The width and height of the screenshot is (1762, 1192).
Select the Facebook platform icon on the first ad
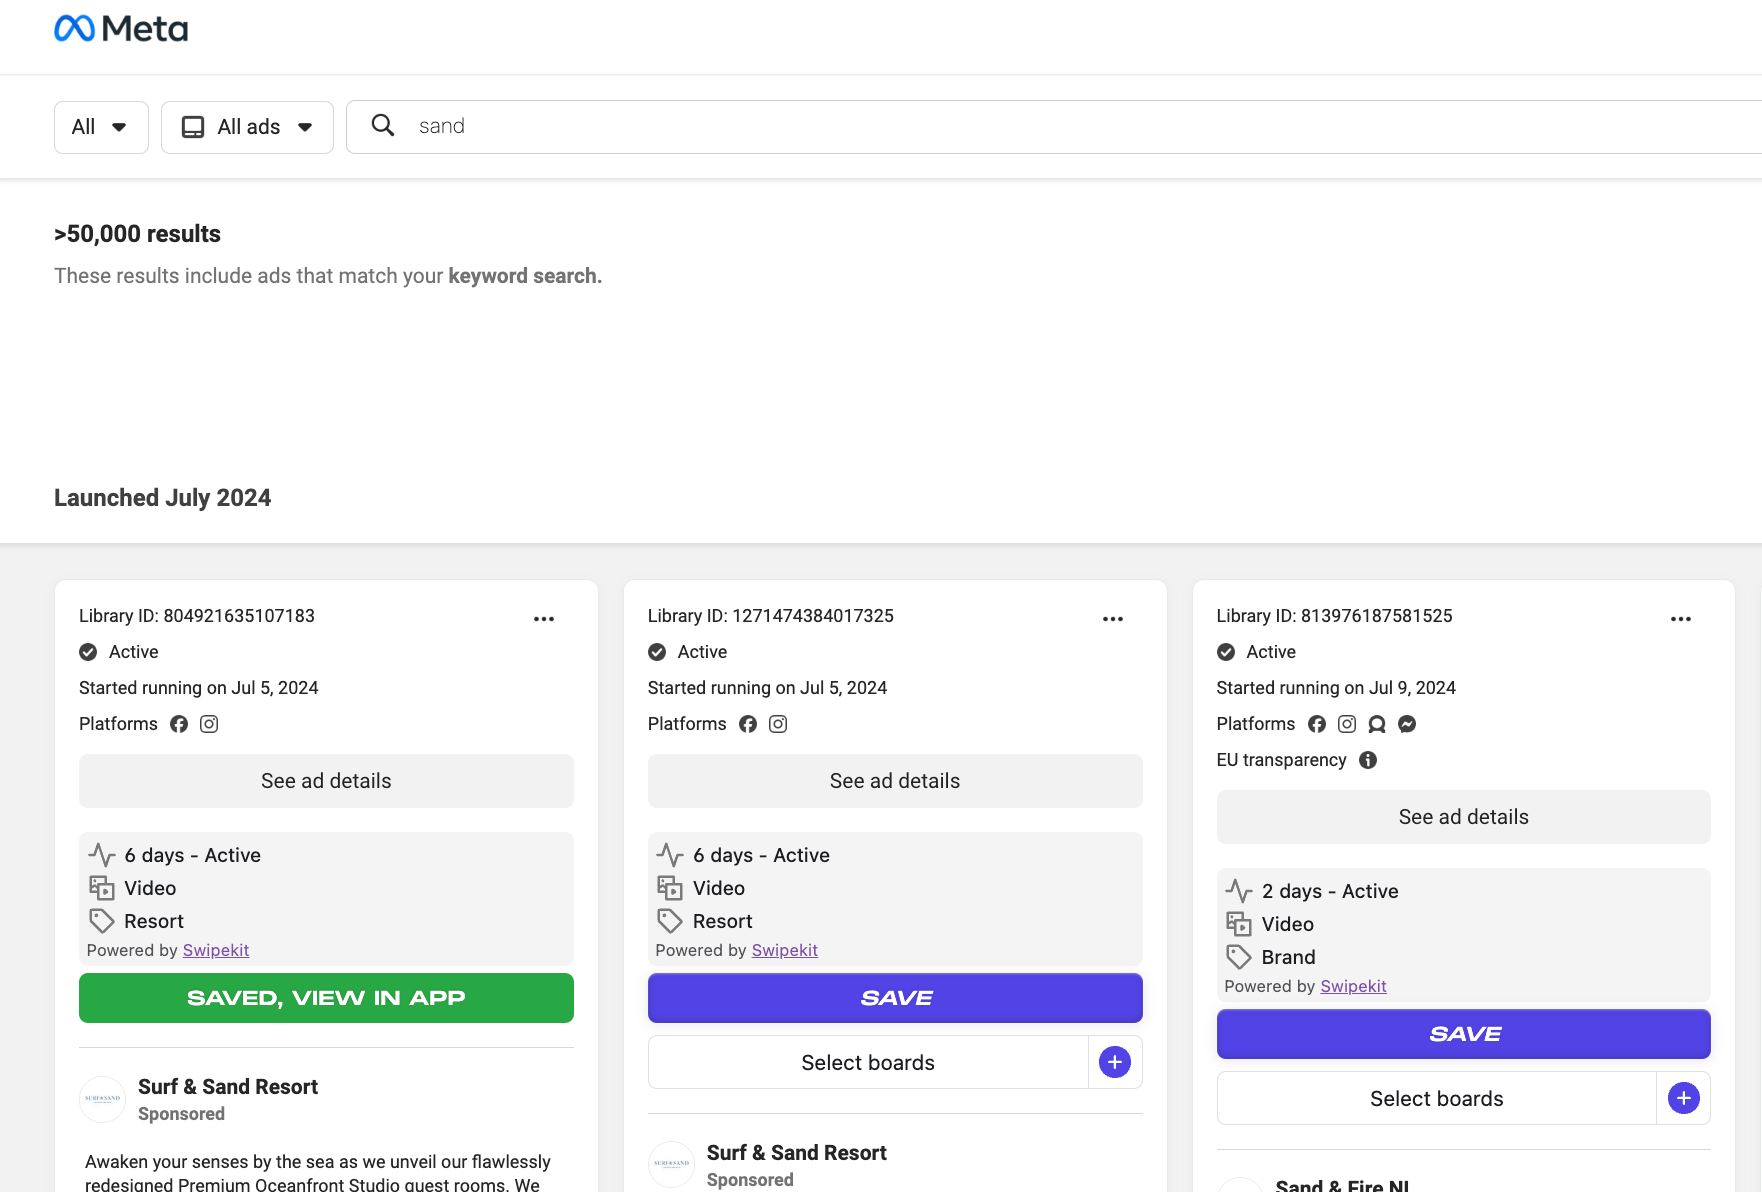coord(179,723)
